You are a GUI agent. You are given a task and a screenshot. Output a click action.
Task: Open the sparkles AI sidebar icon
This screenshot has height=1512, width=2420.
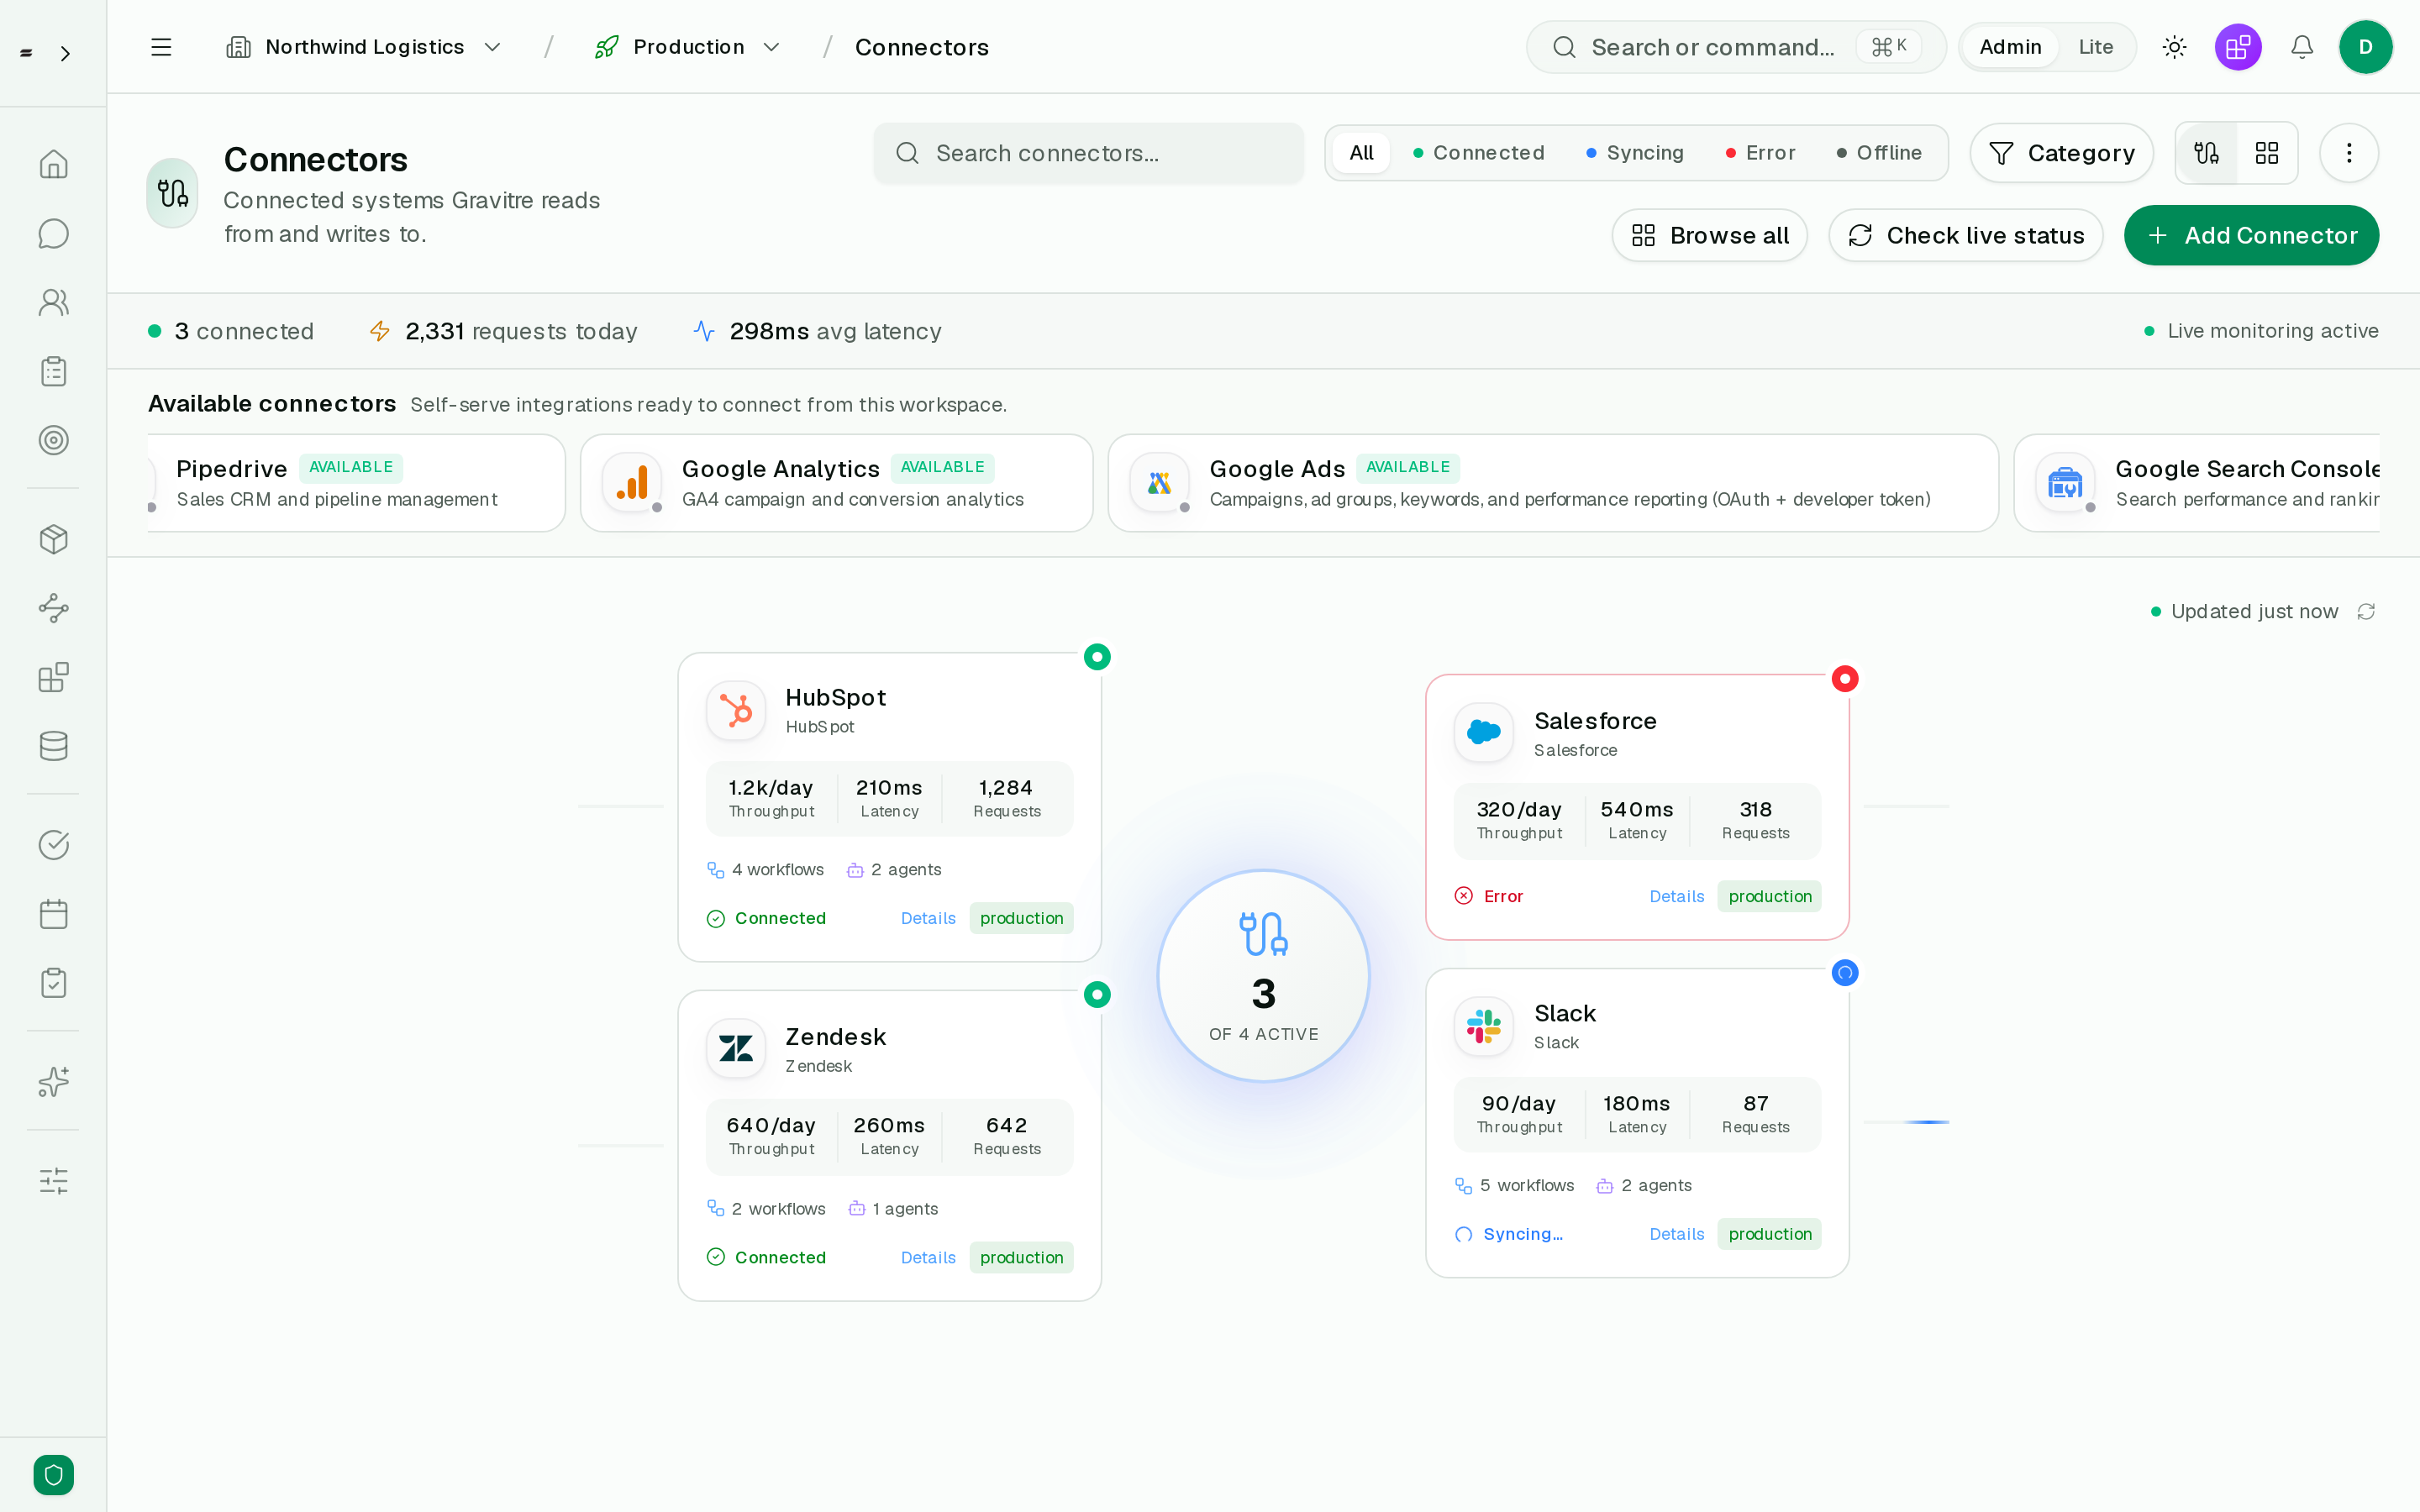tap(54, 1082)
